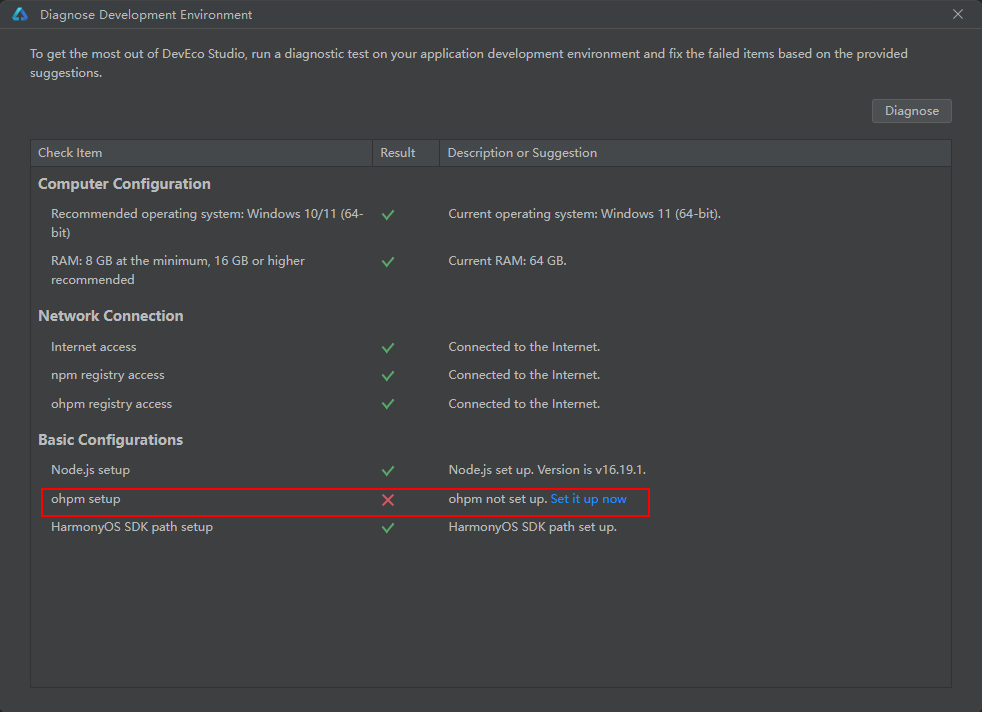Open the 'Set it up now' link
The image size is (982, 712).
tap(588, 499)
